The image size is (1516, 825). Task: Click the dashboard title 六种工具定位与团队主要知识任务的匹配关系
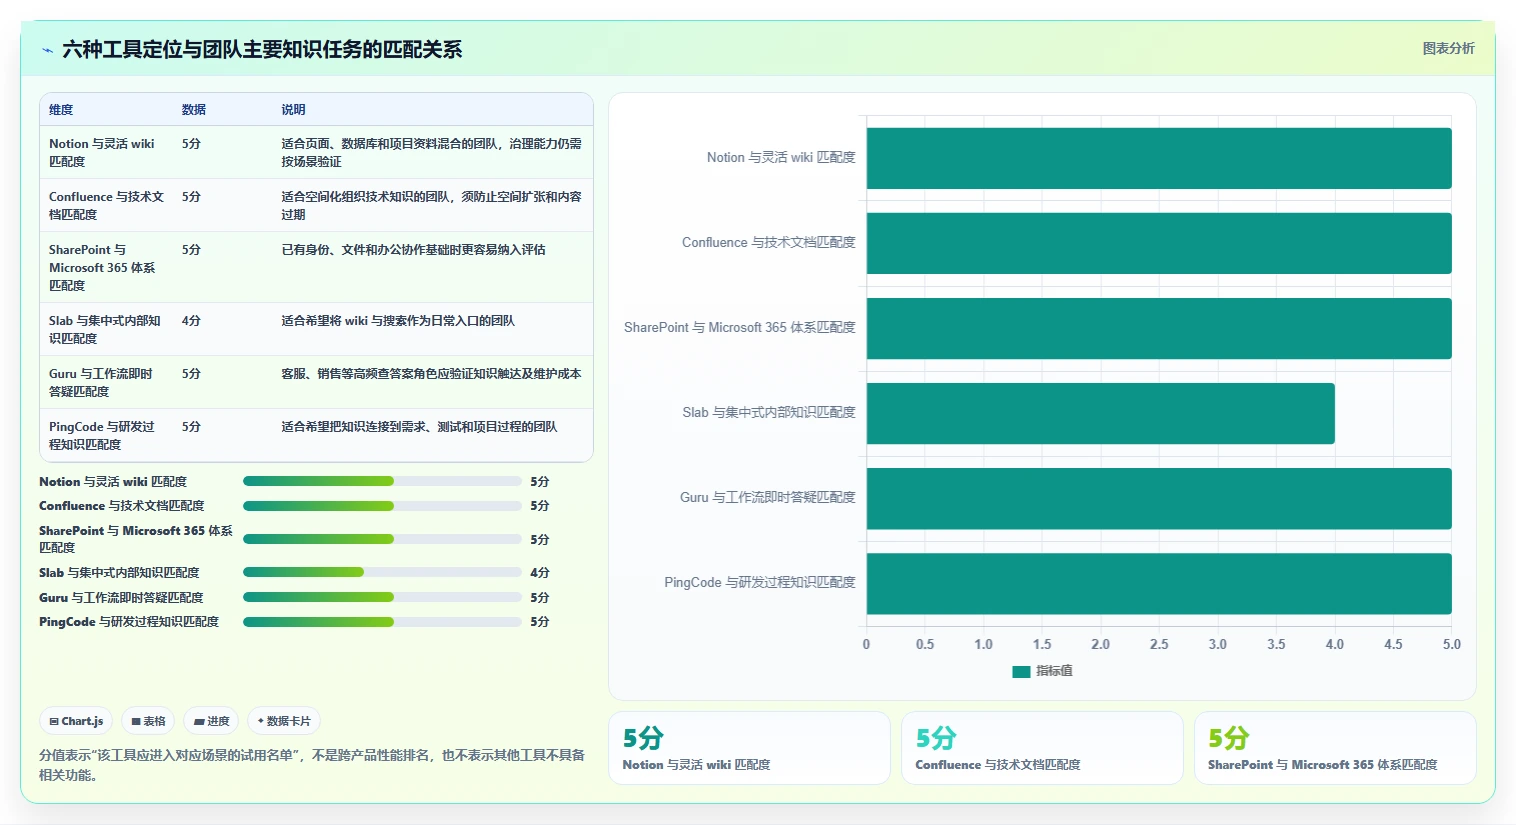point(262,50)
